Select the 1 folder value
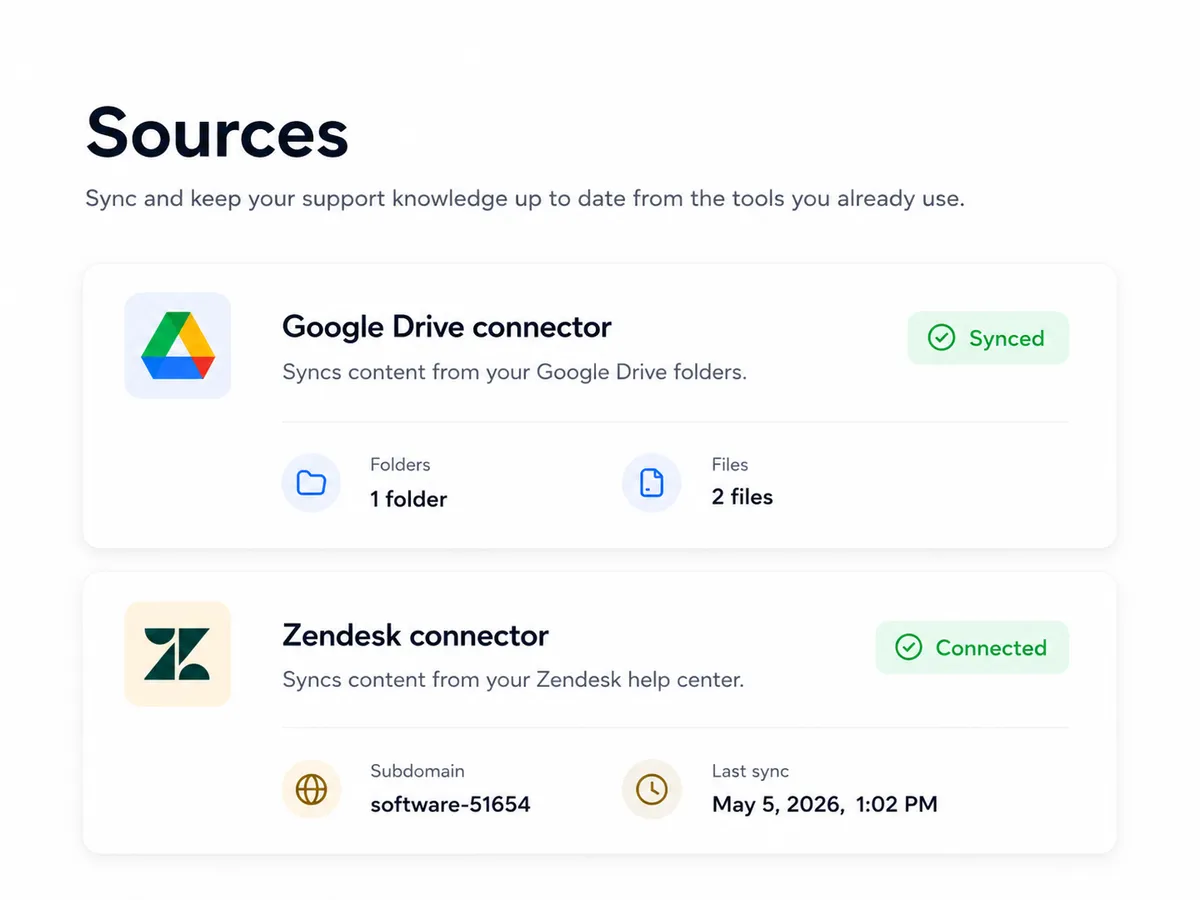This screenshot has height=900, width=1200. click(x=409, y=499)
